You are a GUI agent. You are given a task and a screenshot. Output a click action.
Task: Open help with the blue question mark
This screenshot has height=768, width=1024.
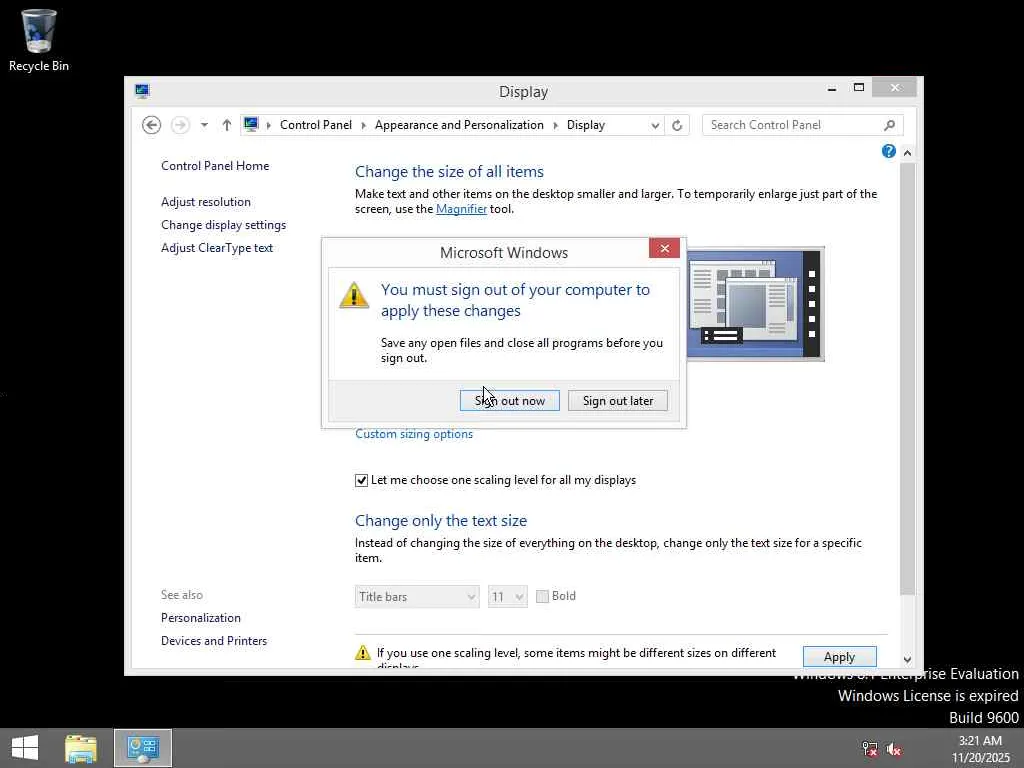pos(888,152)
